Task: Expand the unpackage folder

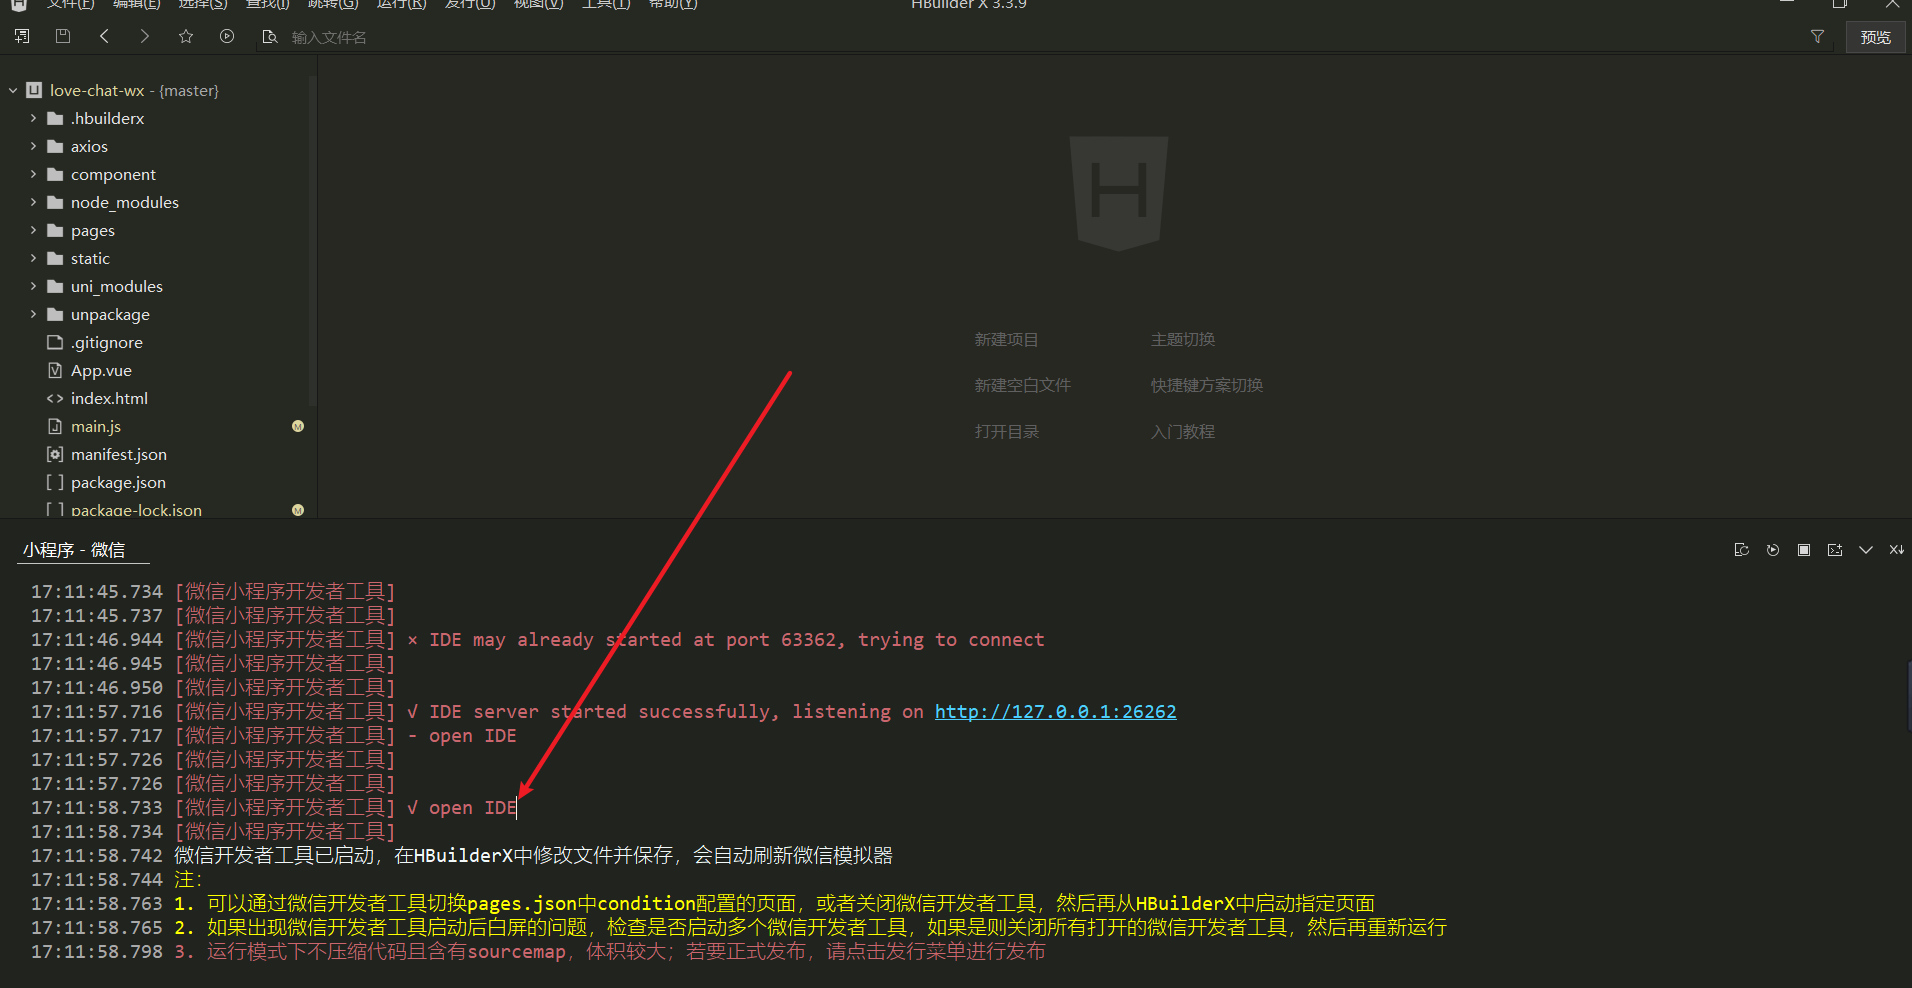Action: tap(33, 314)
